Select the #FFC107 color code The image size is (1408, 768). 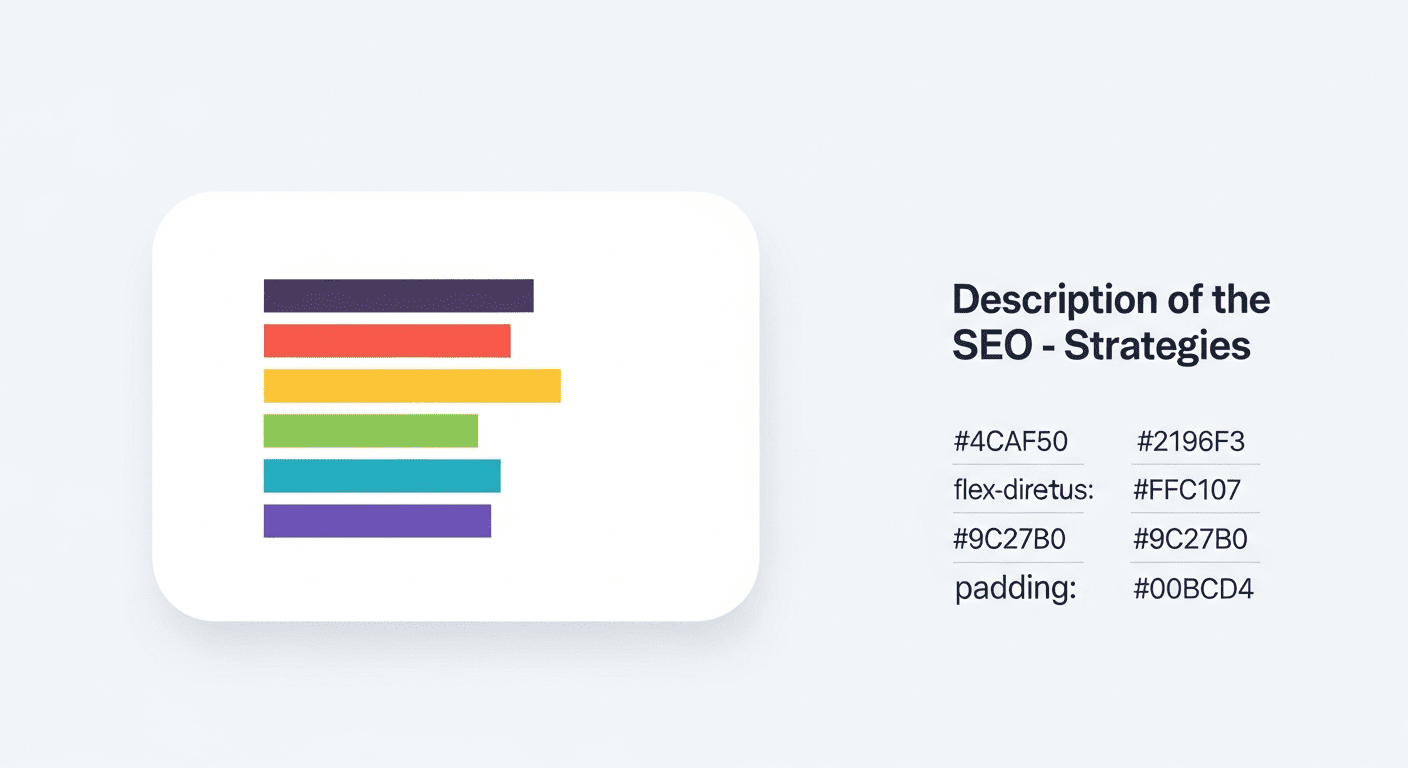(1187, 490)
